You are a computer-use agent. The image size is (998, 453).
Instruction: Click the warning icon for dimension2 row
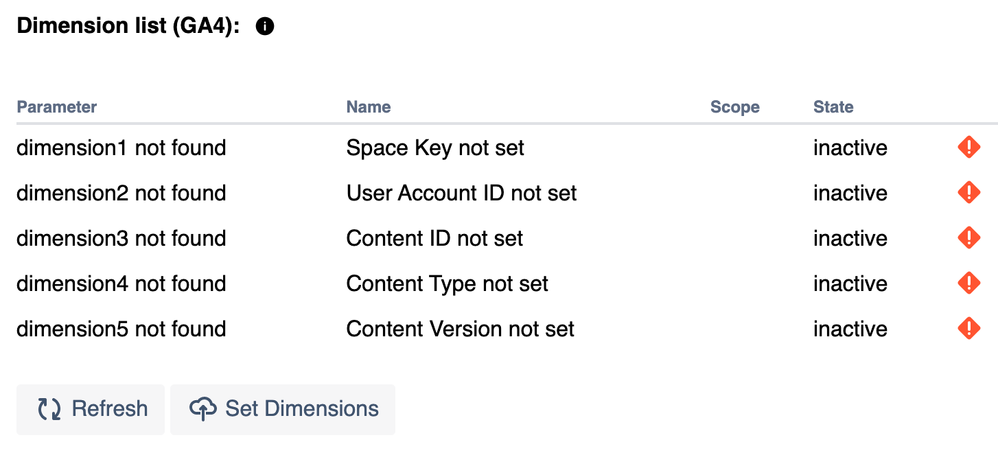[968, 193]
